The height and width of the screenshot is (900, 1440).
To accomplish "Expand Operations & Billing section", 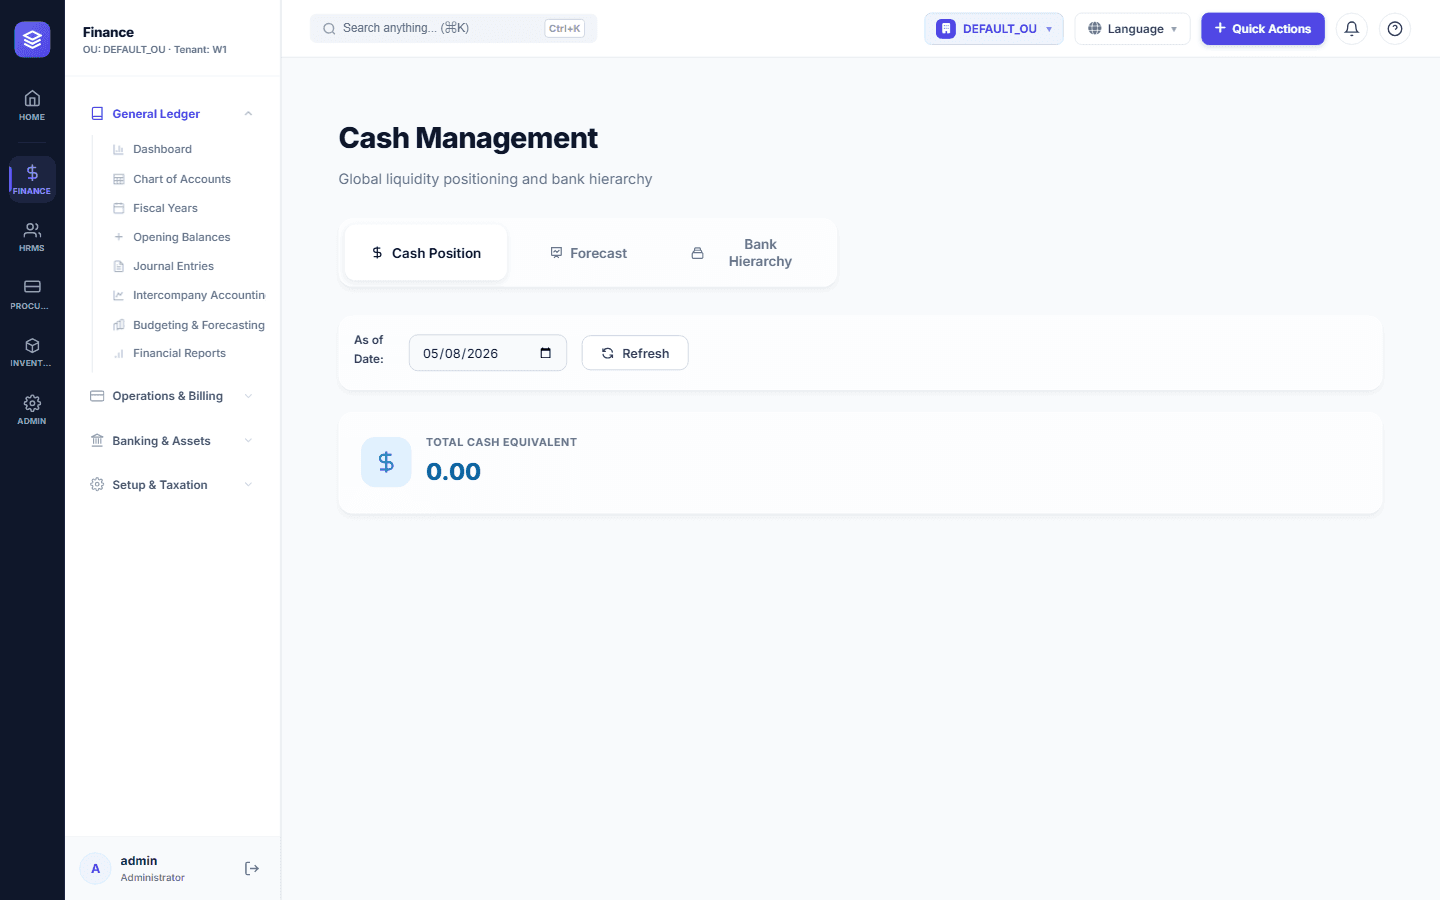I will point(171,396).
